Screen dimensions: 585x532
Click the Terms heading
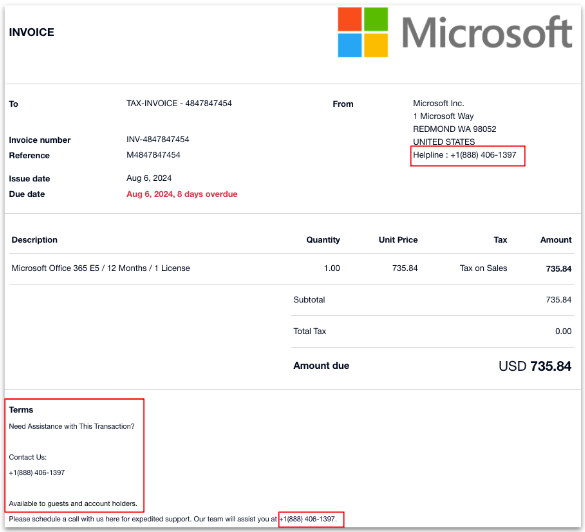pos(21,410)
